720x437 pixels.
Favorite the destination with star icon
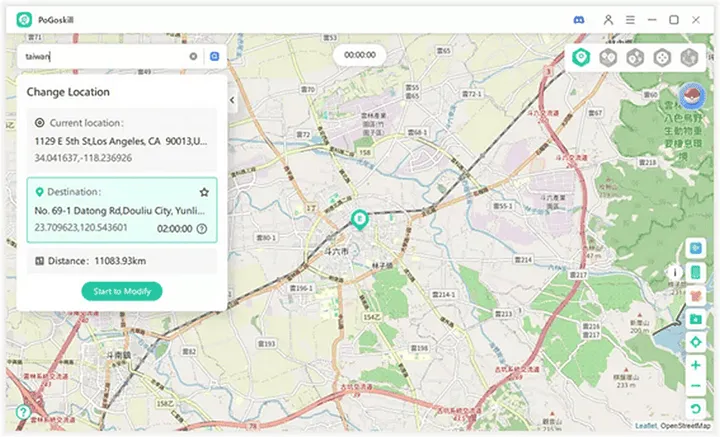204,191
